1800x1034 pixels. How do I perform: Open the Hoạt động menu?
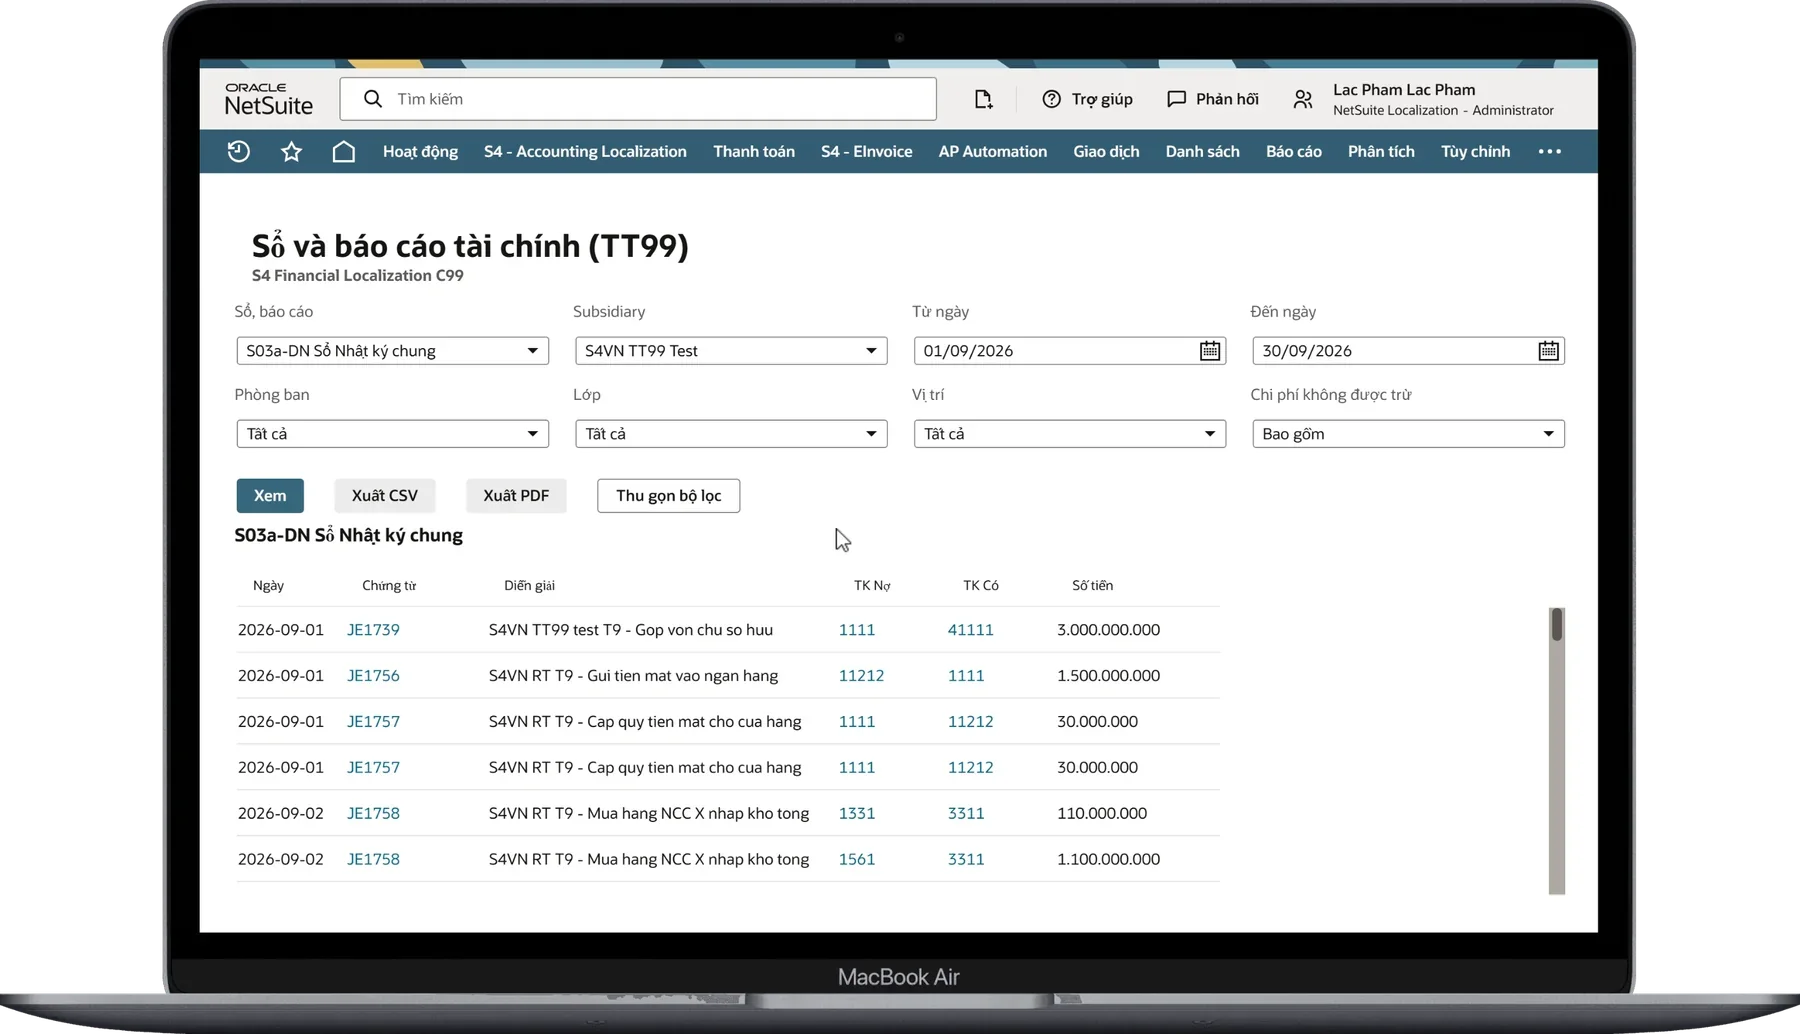point(420,151)
